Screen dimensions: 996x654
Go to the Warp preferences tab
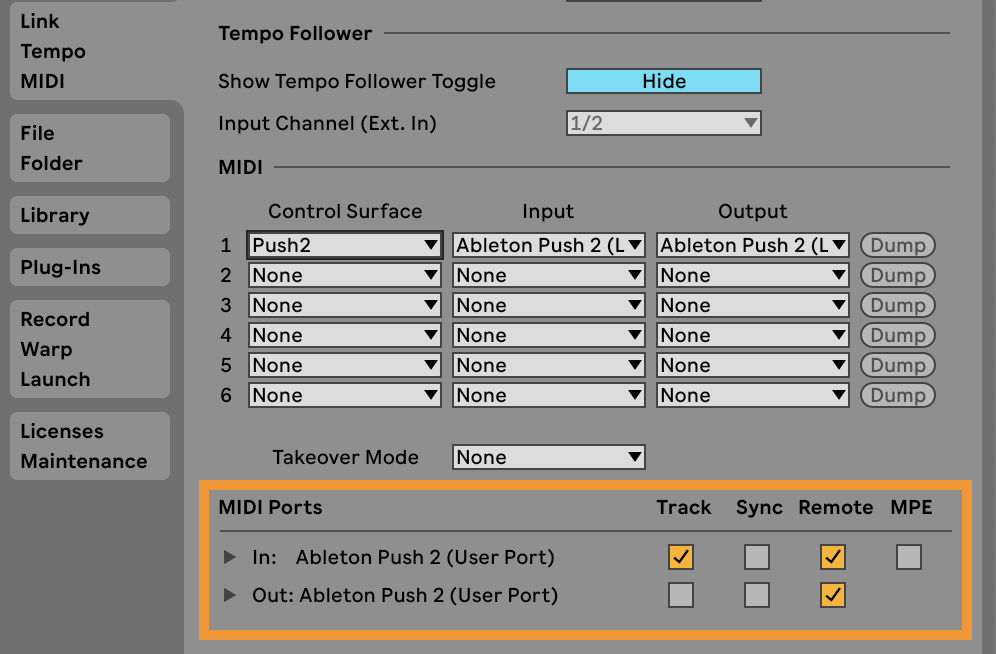46,349
